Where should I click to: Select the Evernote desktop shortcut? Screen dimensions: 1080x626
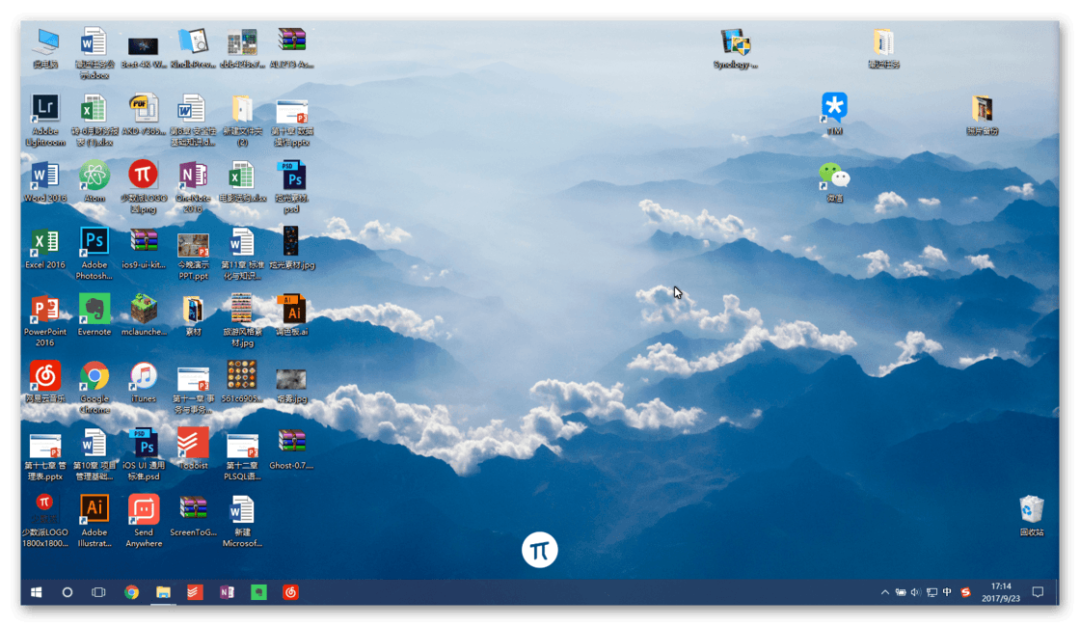click(x=94, y=315)
